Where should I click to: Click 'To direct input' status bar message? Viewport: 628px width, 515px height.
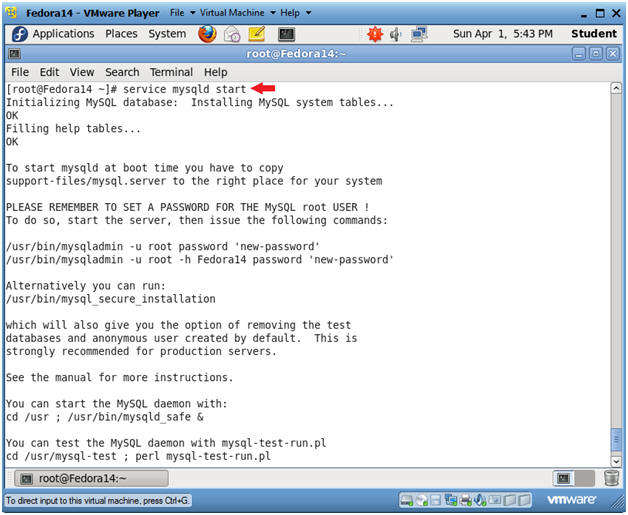pos(97,500)
